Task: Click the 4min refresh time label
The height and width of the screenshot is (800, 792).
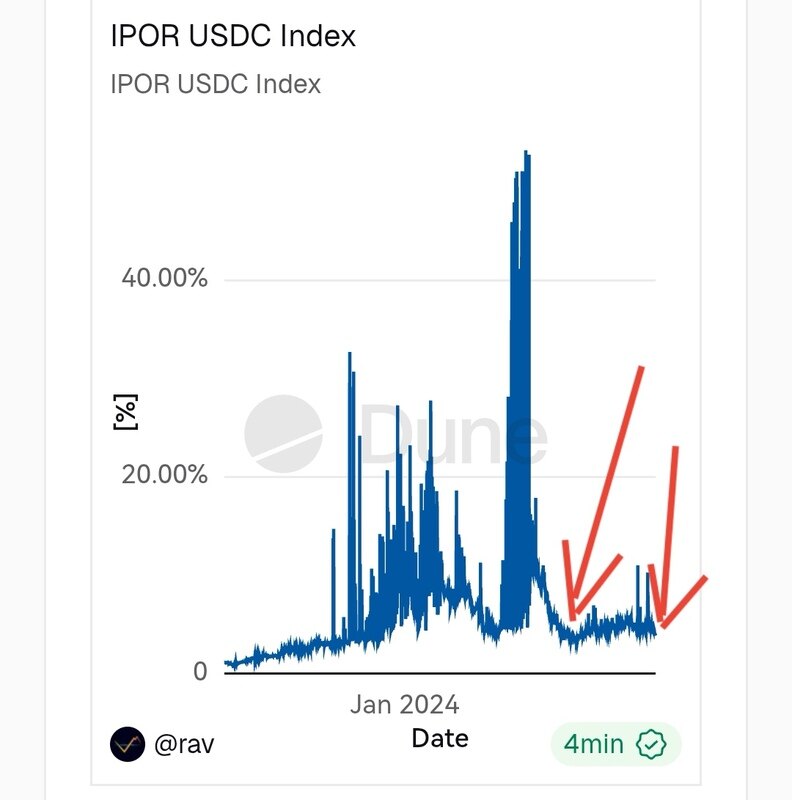Action: coord(594,744)
